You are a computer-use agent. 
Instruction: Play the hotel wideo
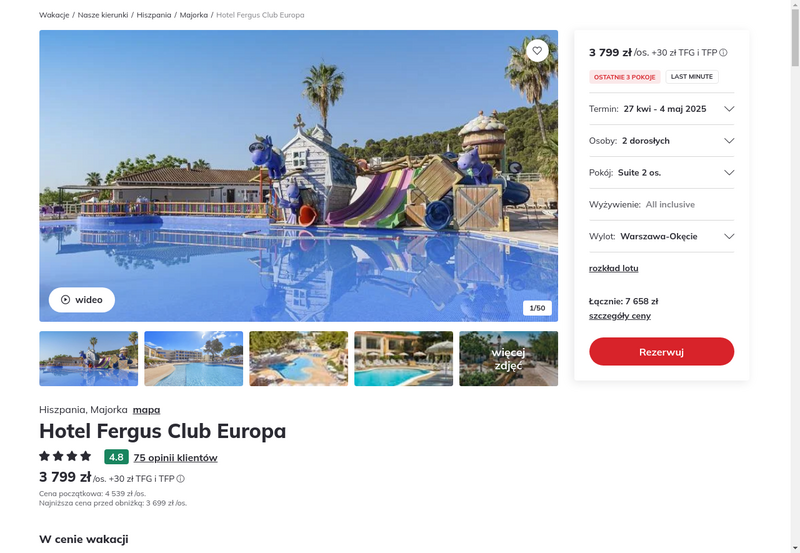tap(82, 300)
